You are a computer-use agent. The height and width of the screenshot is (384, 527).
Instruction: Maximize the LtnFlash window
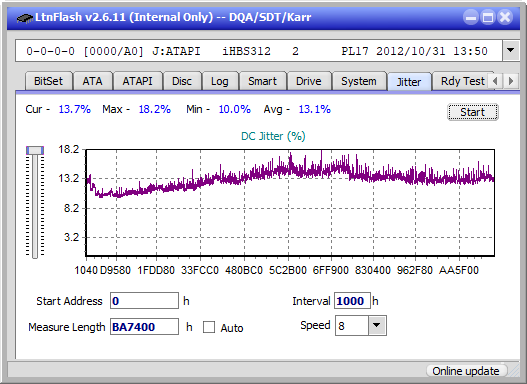click(488, 17)
